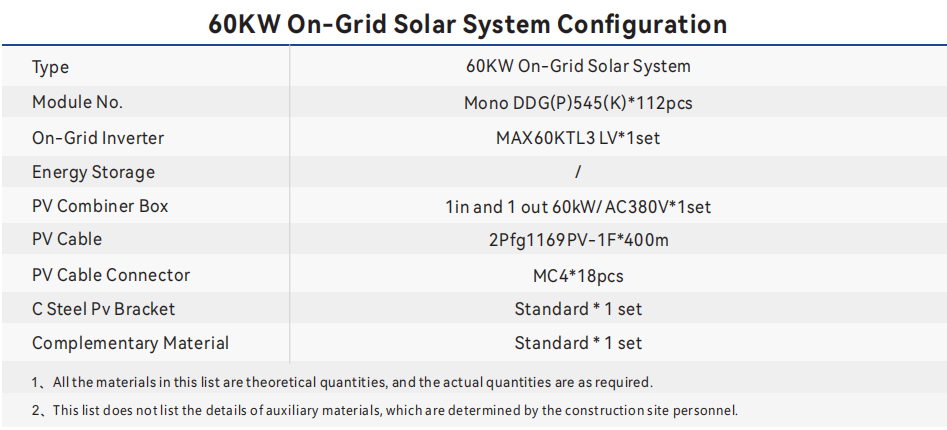The image size is (947, 430).
Task: Click the "2Pfg1169PV-1F*400m" cable value
Action: coord(578,241)
